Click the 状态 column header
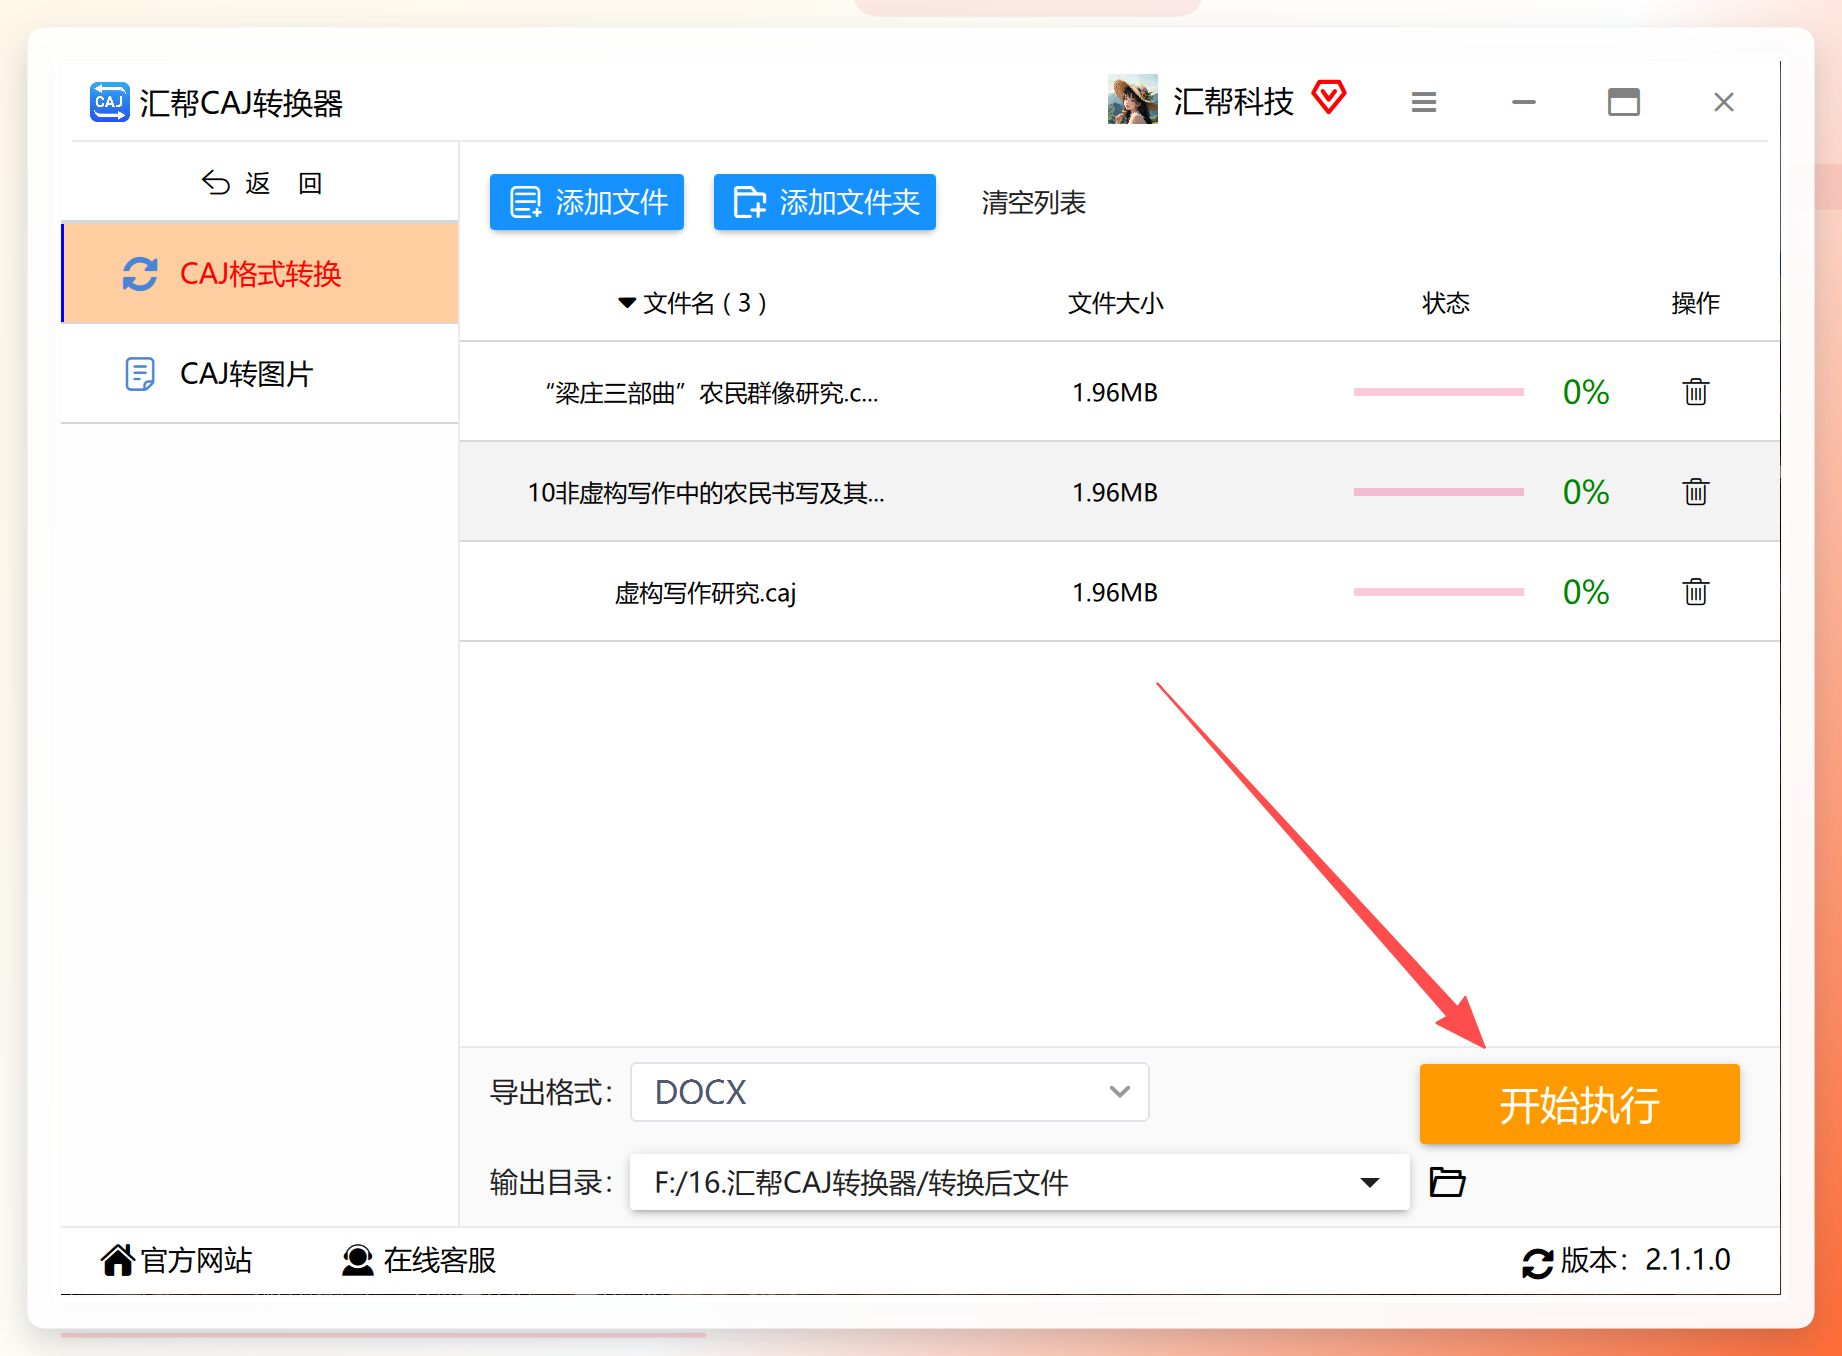This screenshot has height=1356, width=1842. pos(1446,303)
